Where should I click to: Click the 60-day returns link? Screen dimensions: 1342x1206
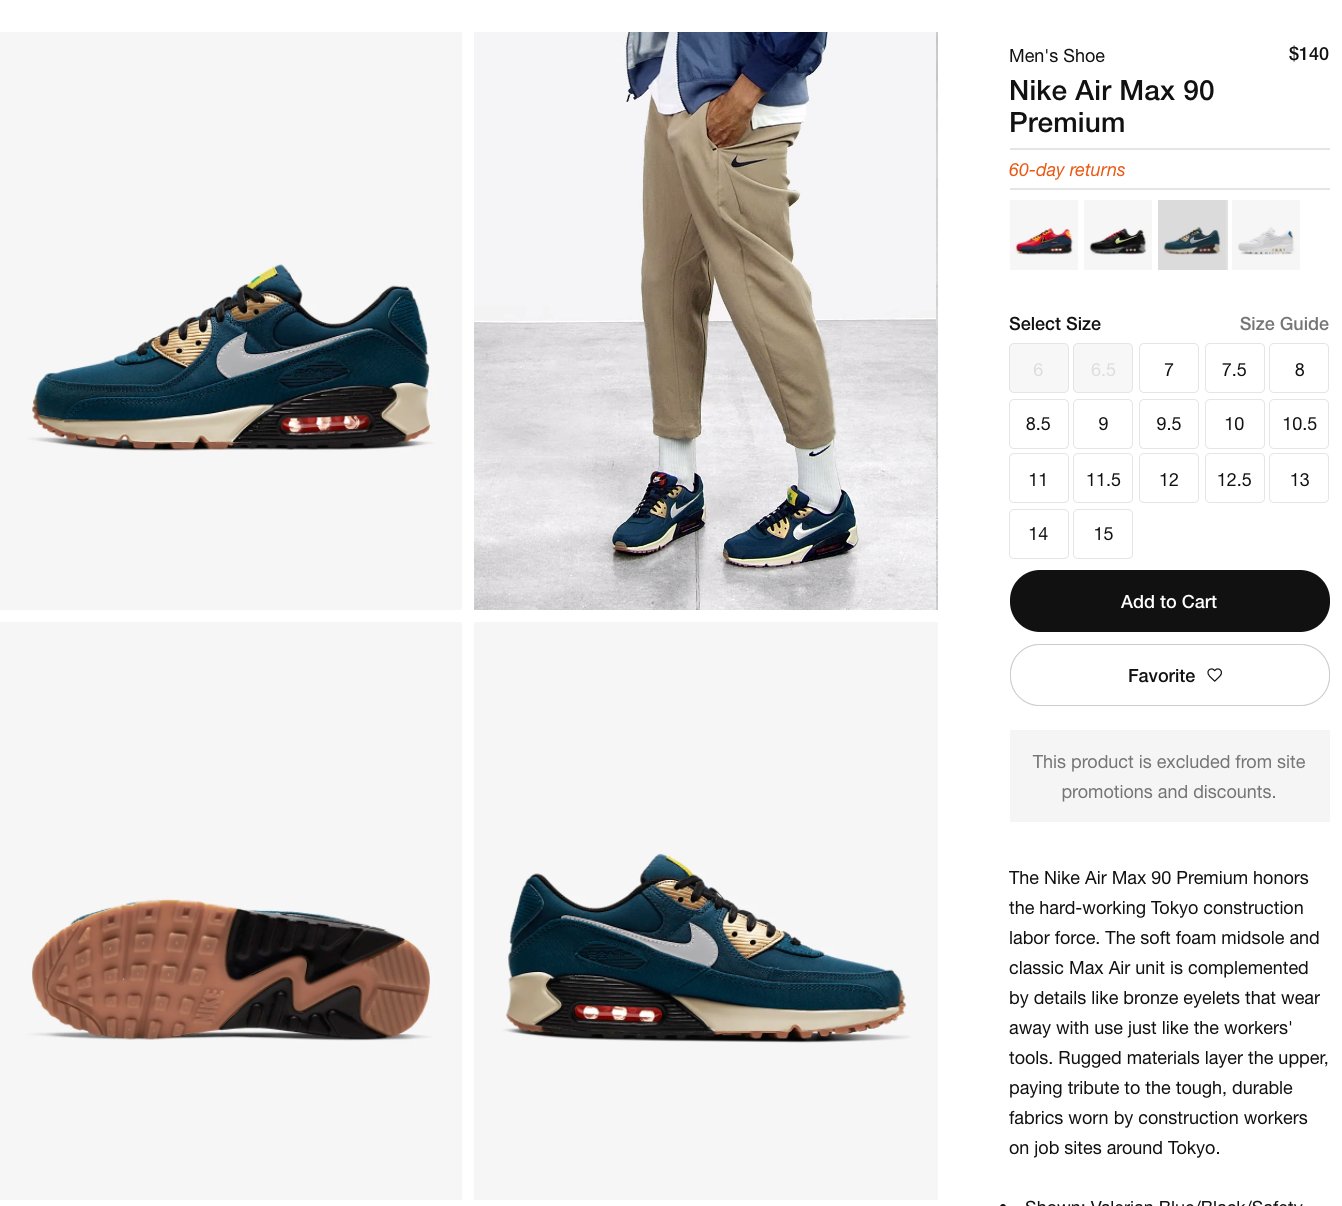click(x=1066, y=170)
